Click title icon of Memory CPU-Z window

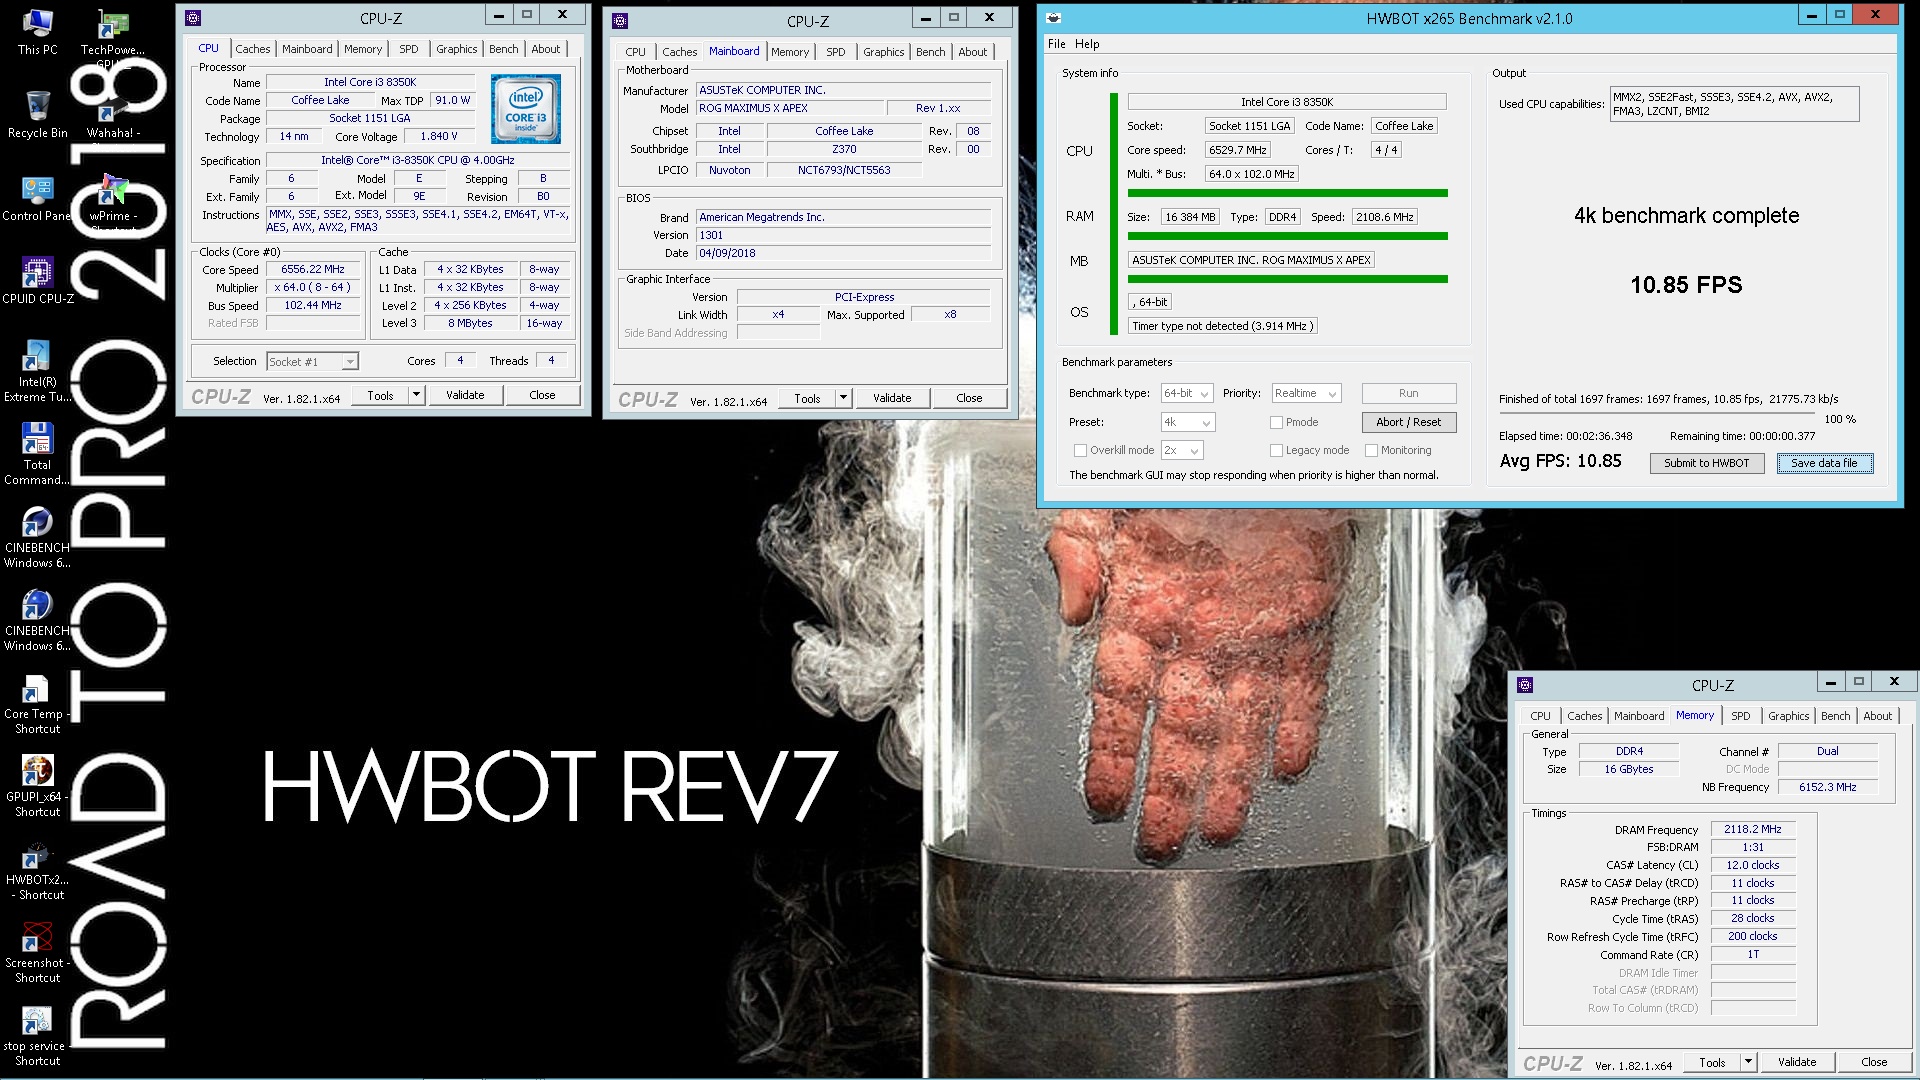point(1525,685)
